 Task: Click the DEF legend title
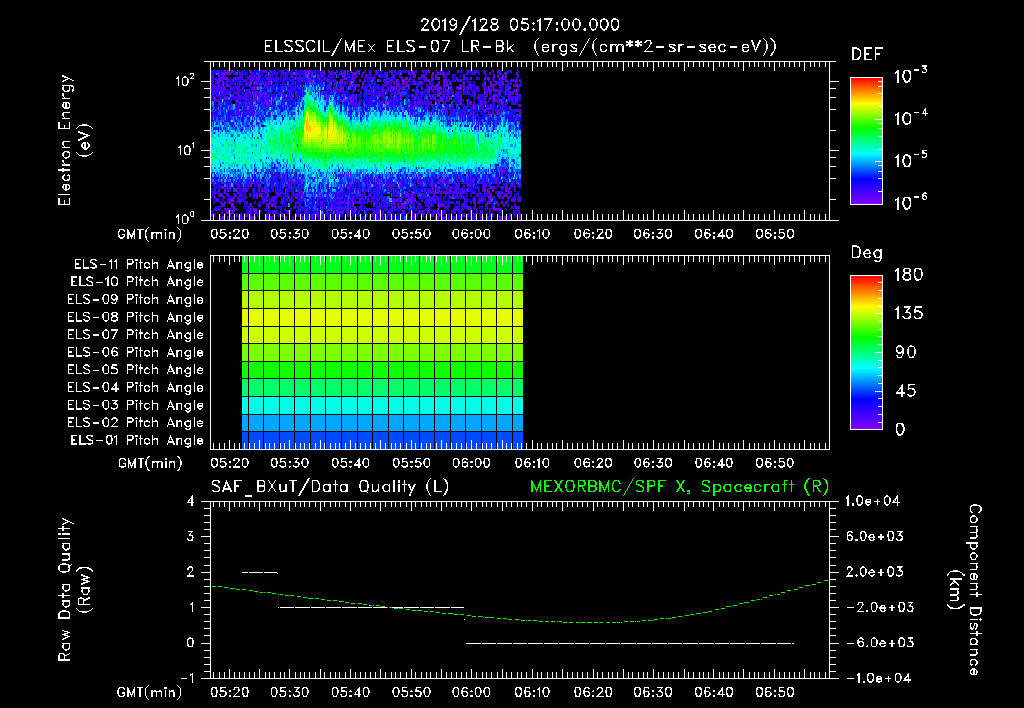pyautogui.click(x=867, y=54)
